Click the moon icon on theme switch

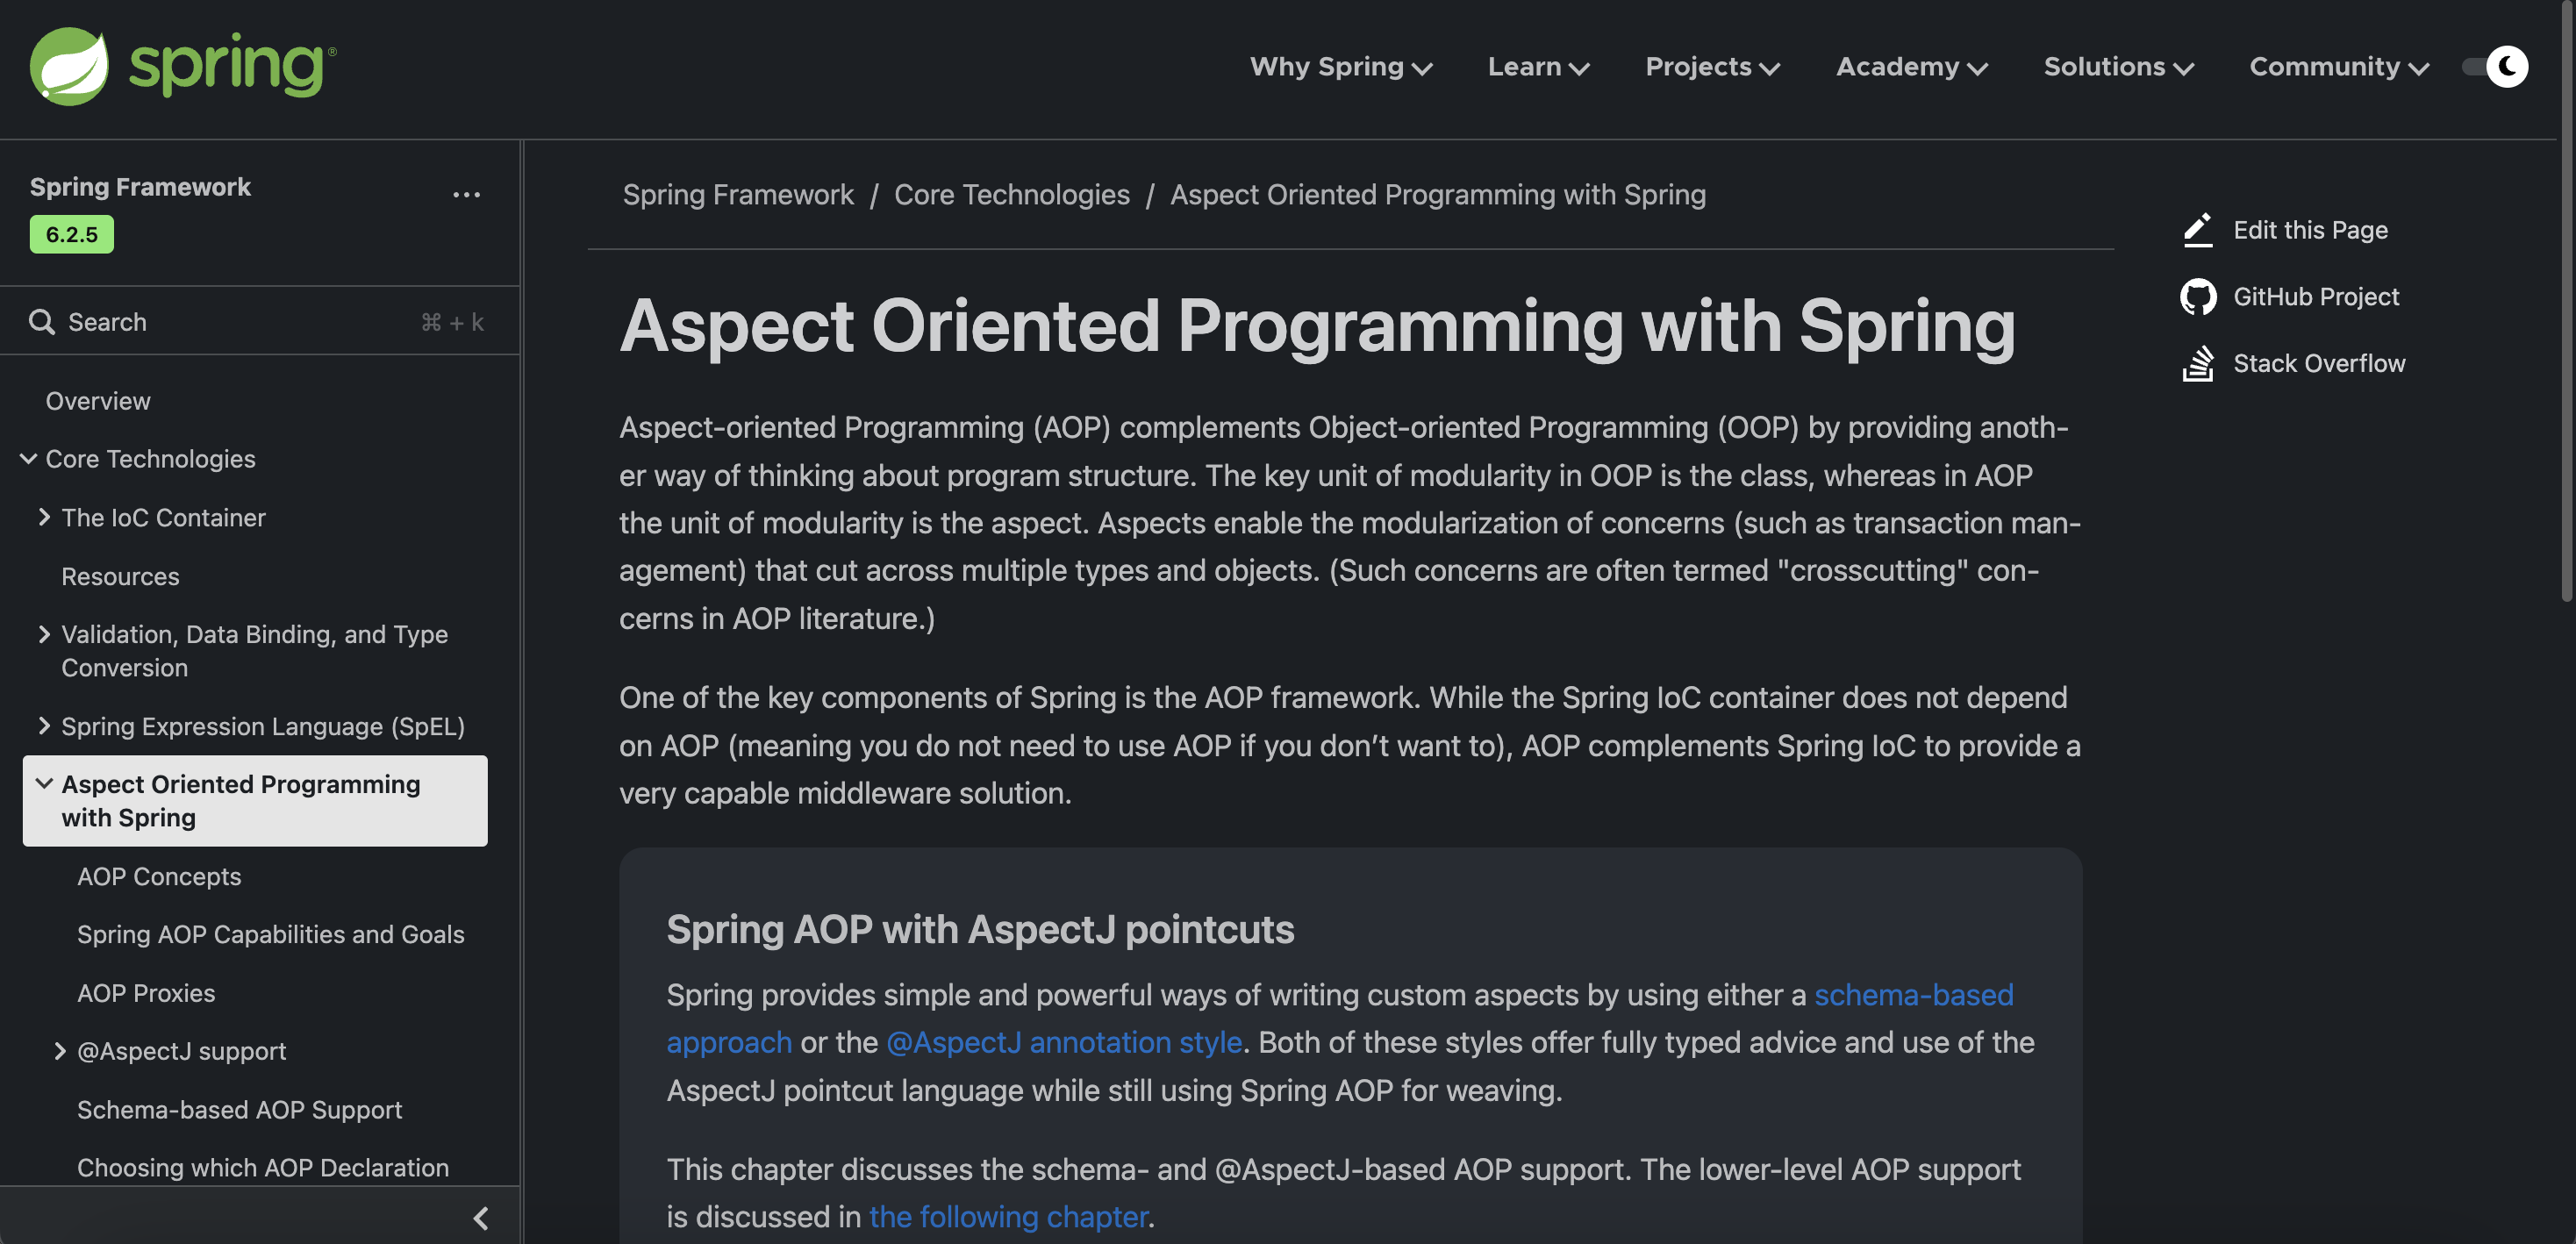(2506, 67)
